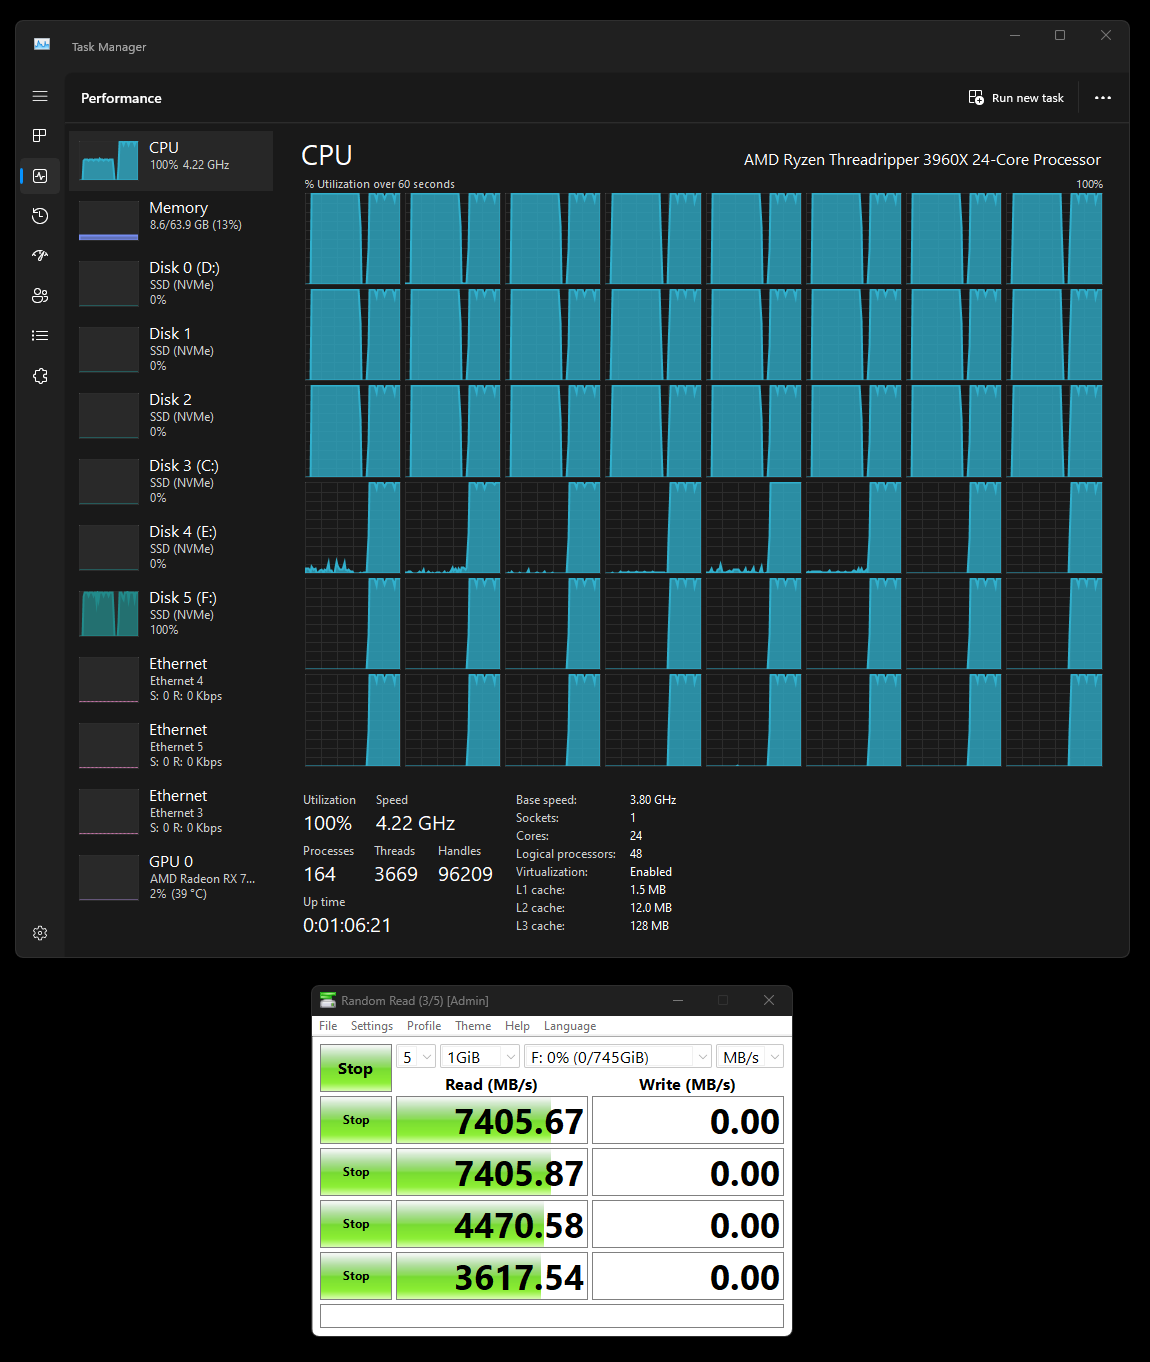Select Disk 2 in performance list
Viewport: 1150px width, 1362px height.
coord(171,416)
